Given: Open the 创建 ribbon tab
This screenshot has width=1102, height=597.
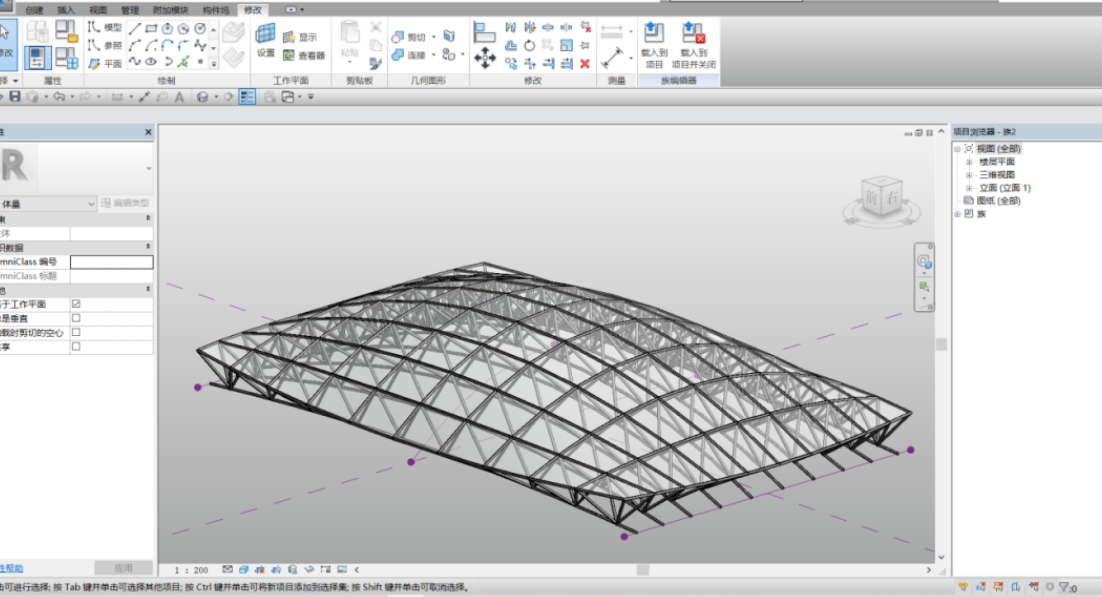Looking at the screenshot, I should [34, 10].
